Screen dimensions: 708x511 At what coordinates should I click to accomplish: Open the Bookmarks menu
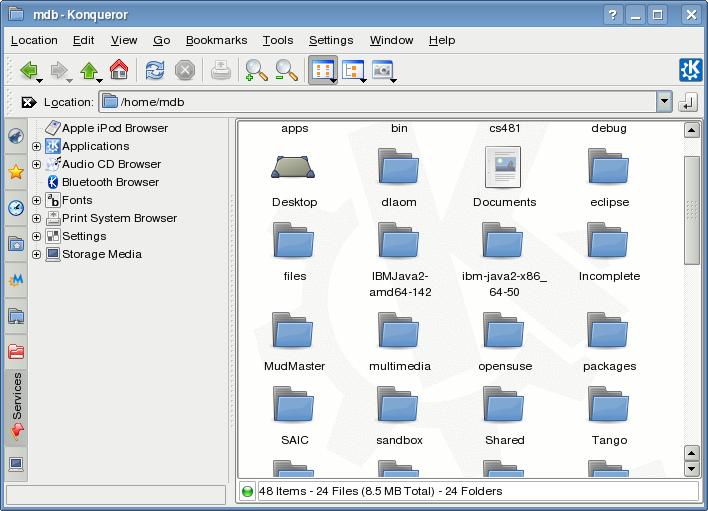point(217,40)
